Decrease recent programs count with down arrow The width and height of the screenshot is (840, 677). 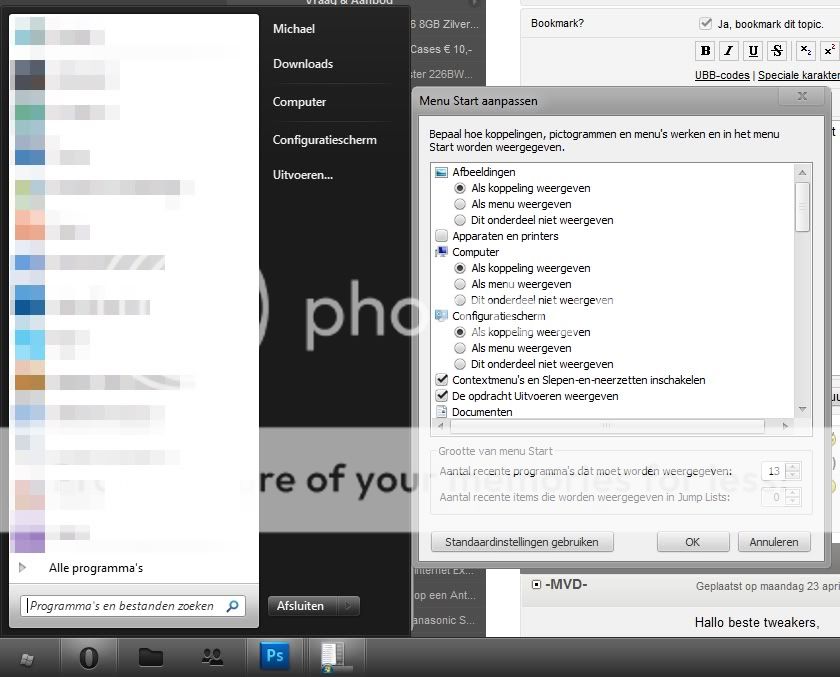point(792,476)
